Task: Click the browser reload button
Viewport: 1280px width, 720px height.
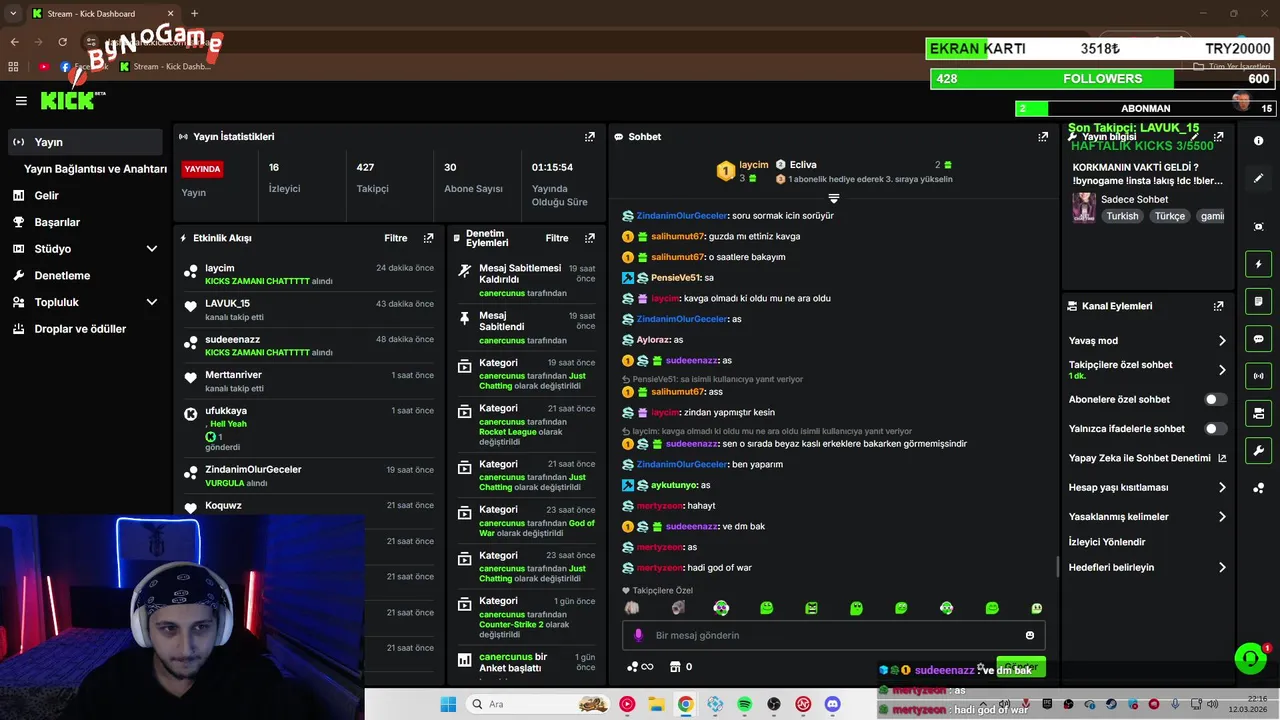Action: [62, 42]
